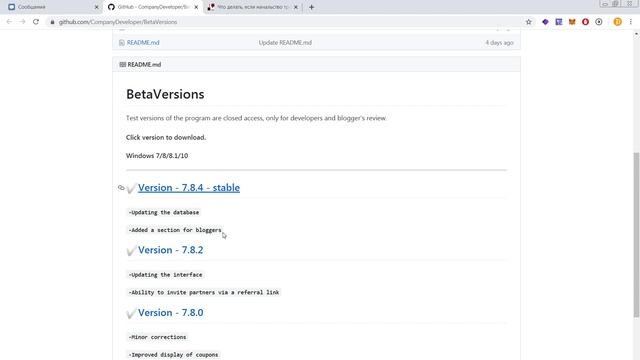Click the address bar URL field
This screenshot has height=360, width=640.
286,22
